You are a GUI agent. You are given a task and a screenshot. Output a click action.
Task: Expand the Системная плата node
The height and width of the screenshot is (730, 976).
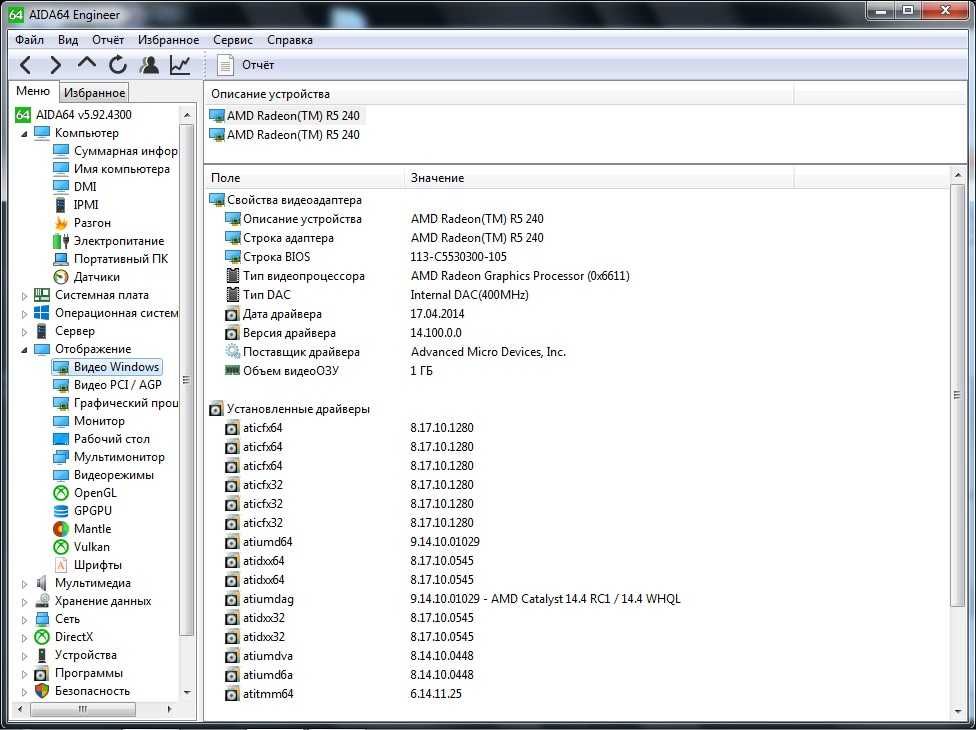click(x=24, y=296)
